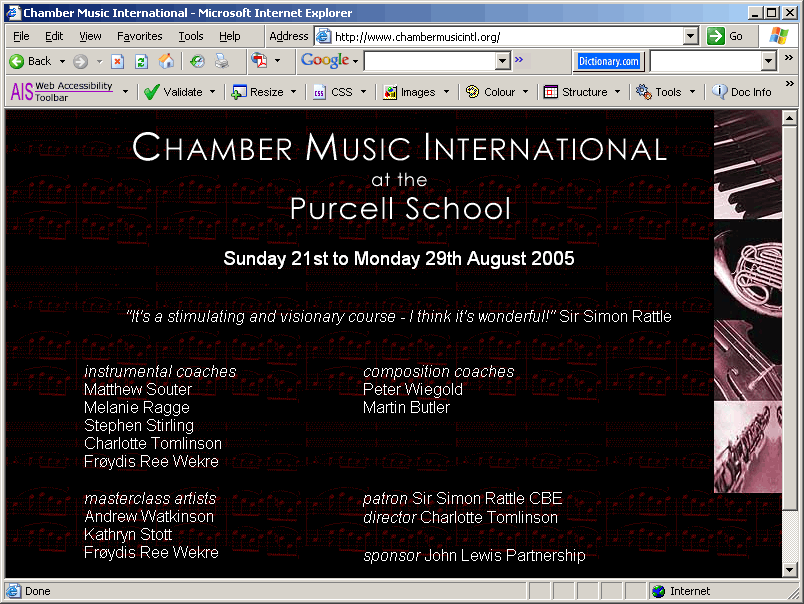This screenshot has height=604, width=804.
Task: Click the violin thumbnail image
Action: tap(748, 361)
